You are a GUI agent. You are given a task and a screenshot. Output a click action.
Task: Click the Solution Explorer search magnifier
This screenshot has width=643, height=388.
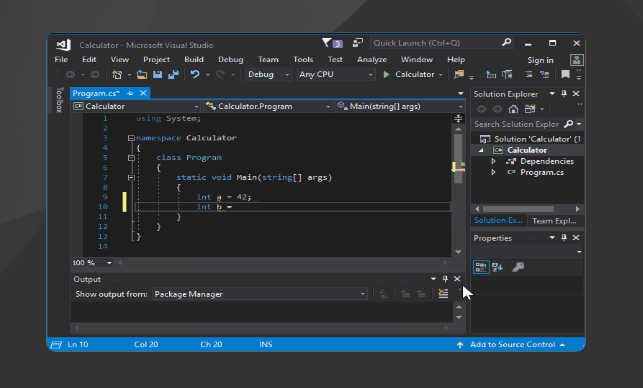click(568, 124)
